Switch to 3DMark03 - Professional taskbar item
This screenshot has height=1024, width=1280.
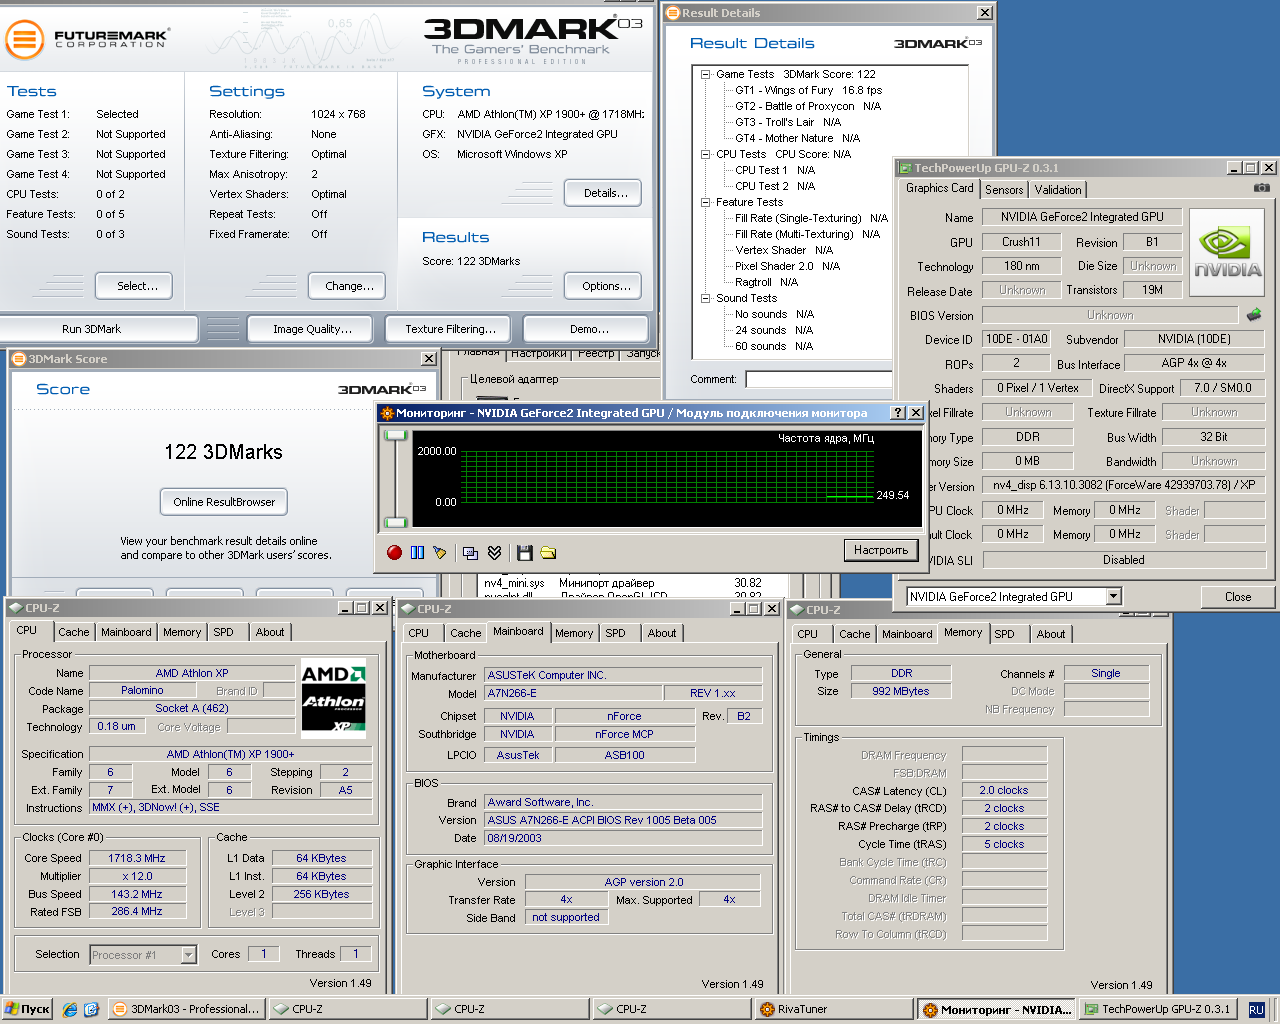[187, 1009]
